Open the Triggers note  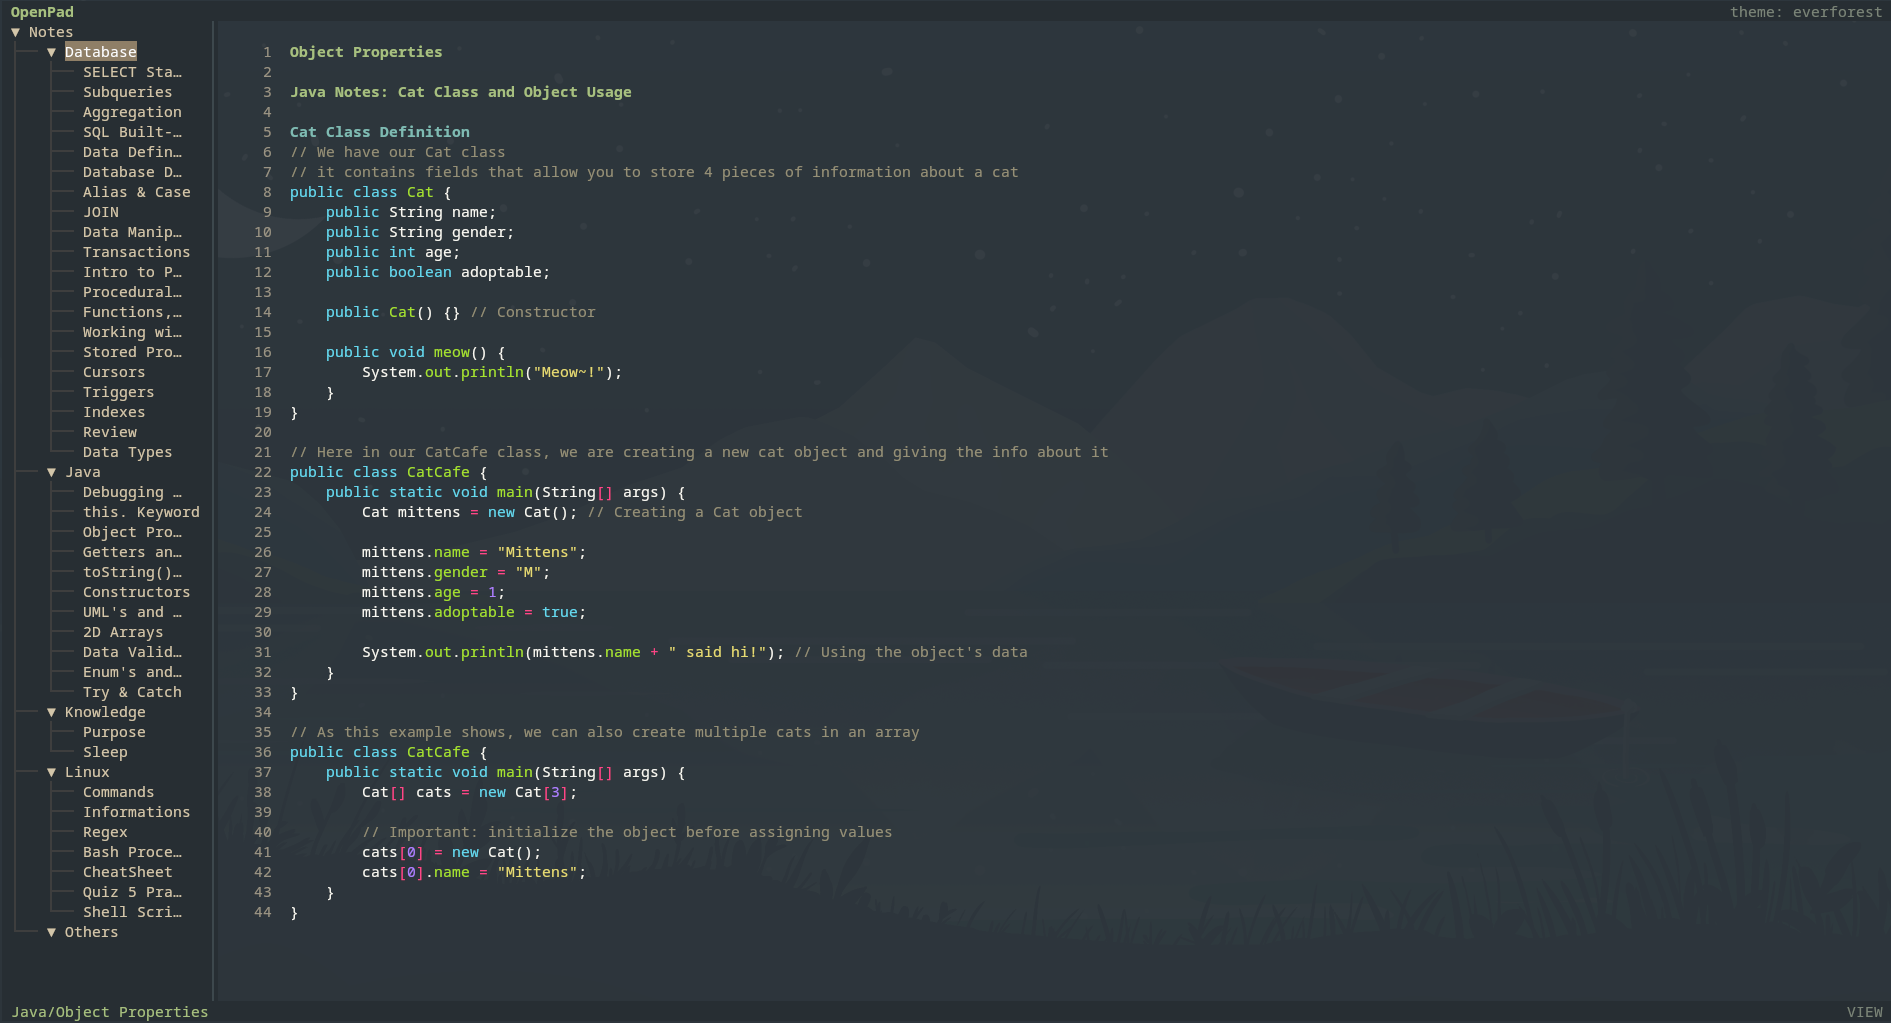click(x=118, y=392)
